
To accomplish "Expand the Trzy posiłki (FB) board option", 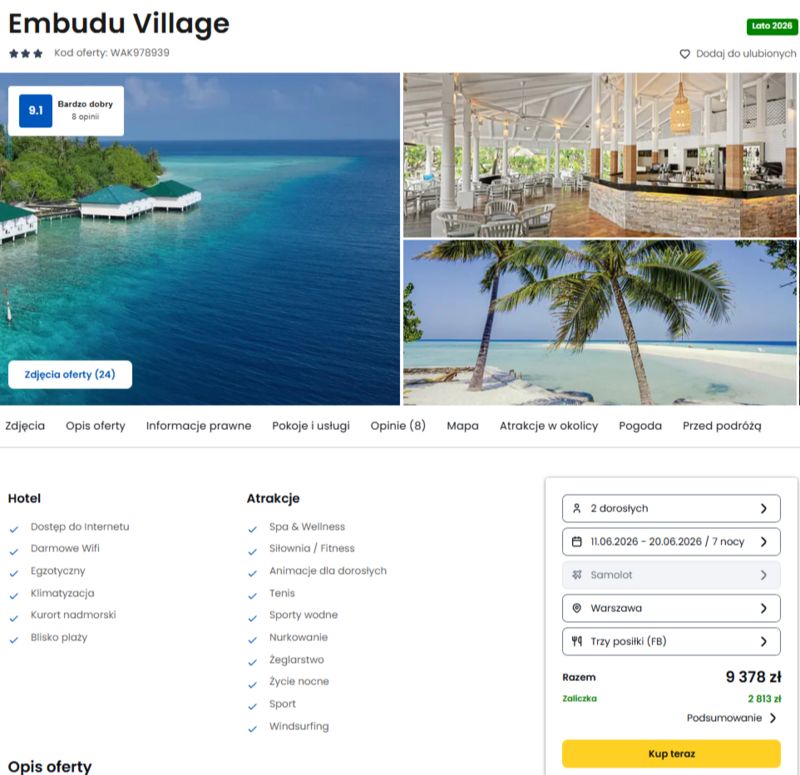I will (671, 641).
